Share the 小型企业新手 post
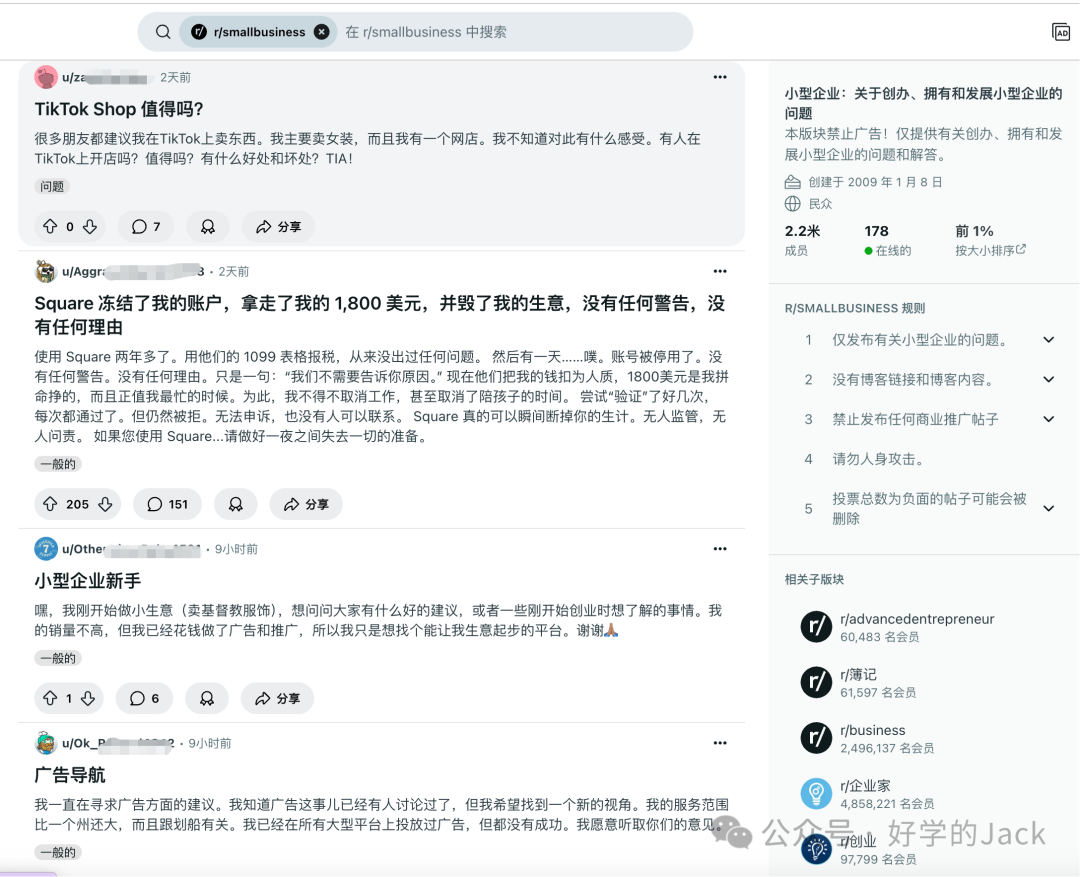1080x877 pixels. click(x=276, y=698)
